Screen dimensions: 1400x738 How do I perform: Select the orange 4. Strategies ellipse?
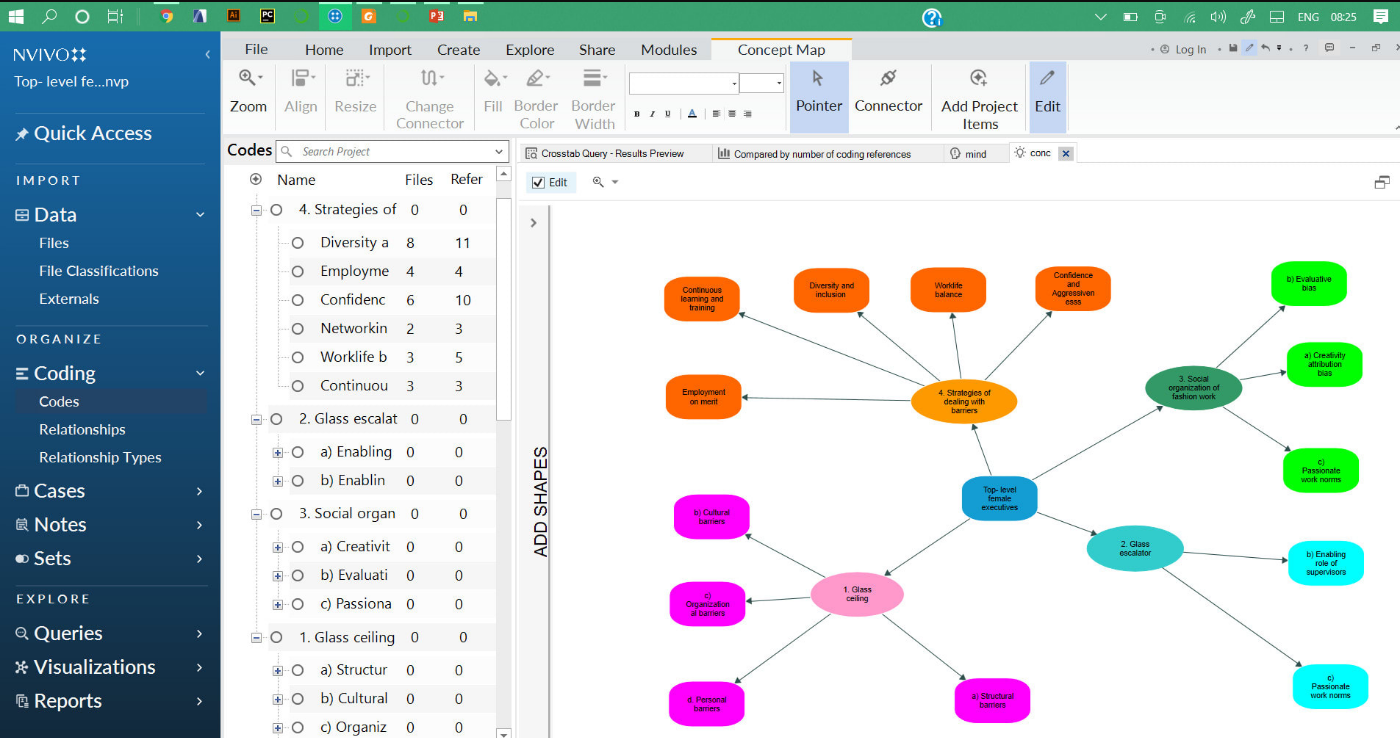click(x=964, y=402)
